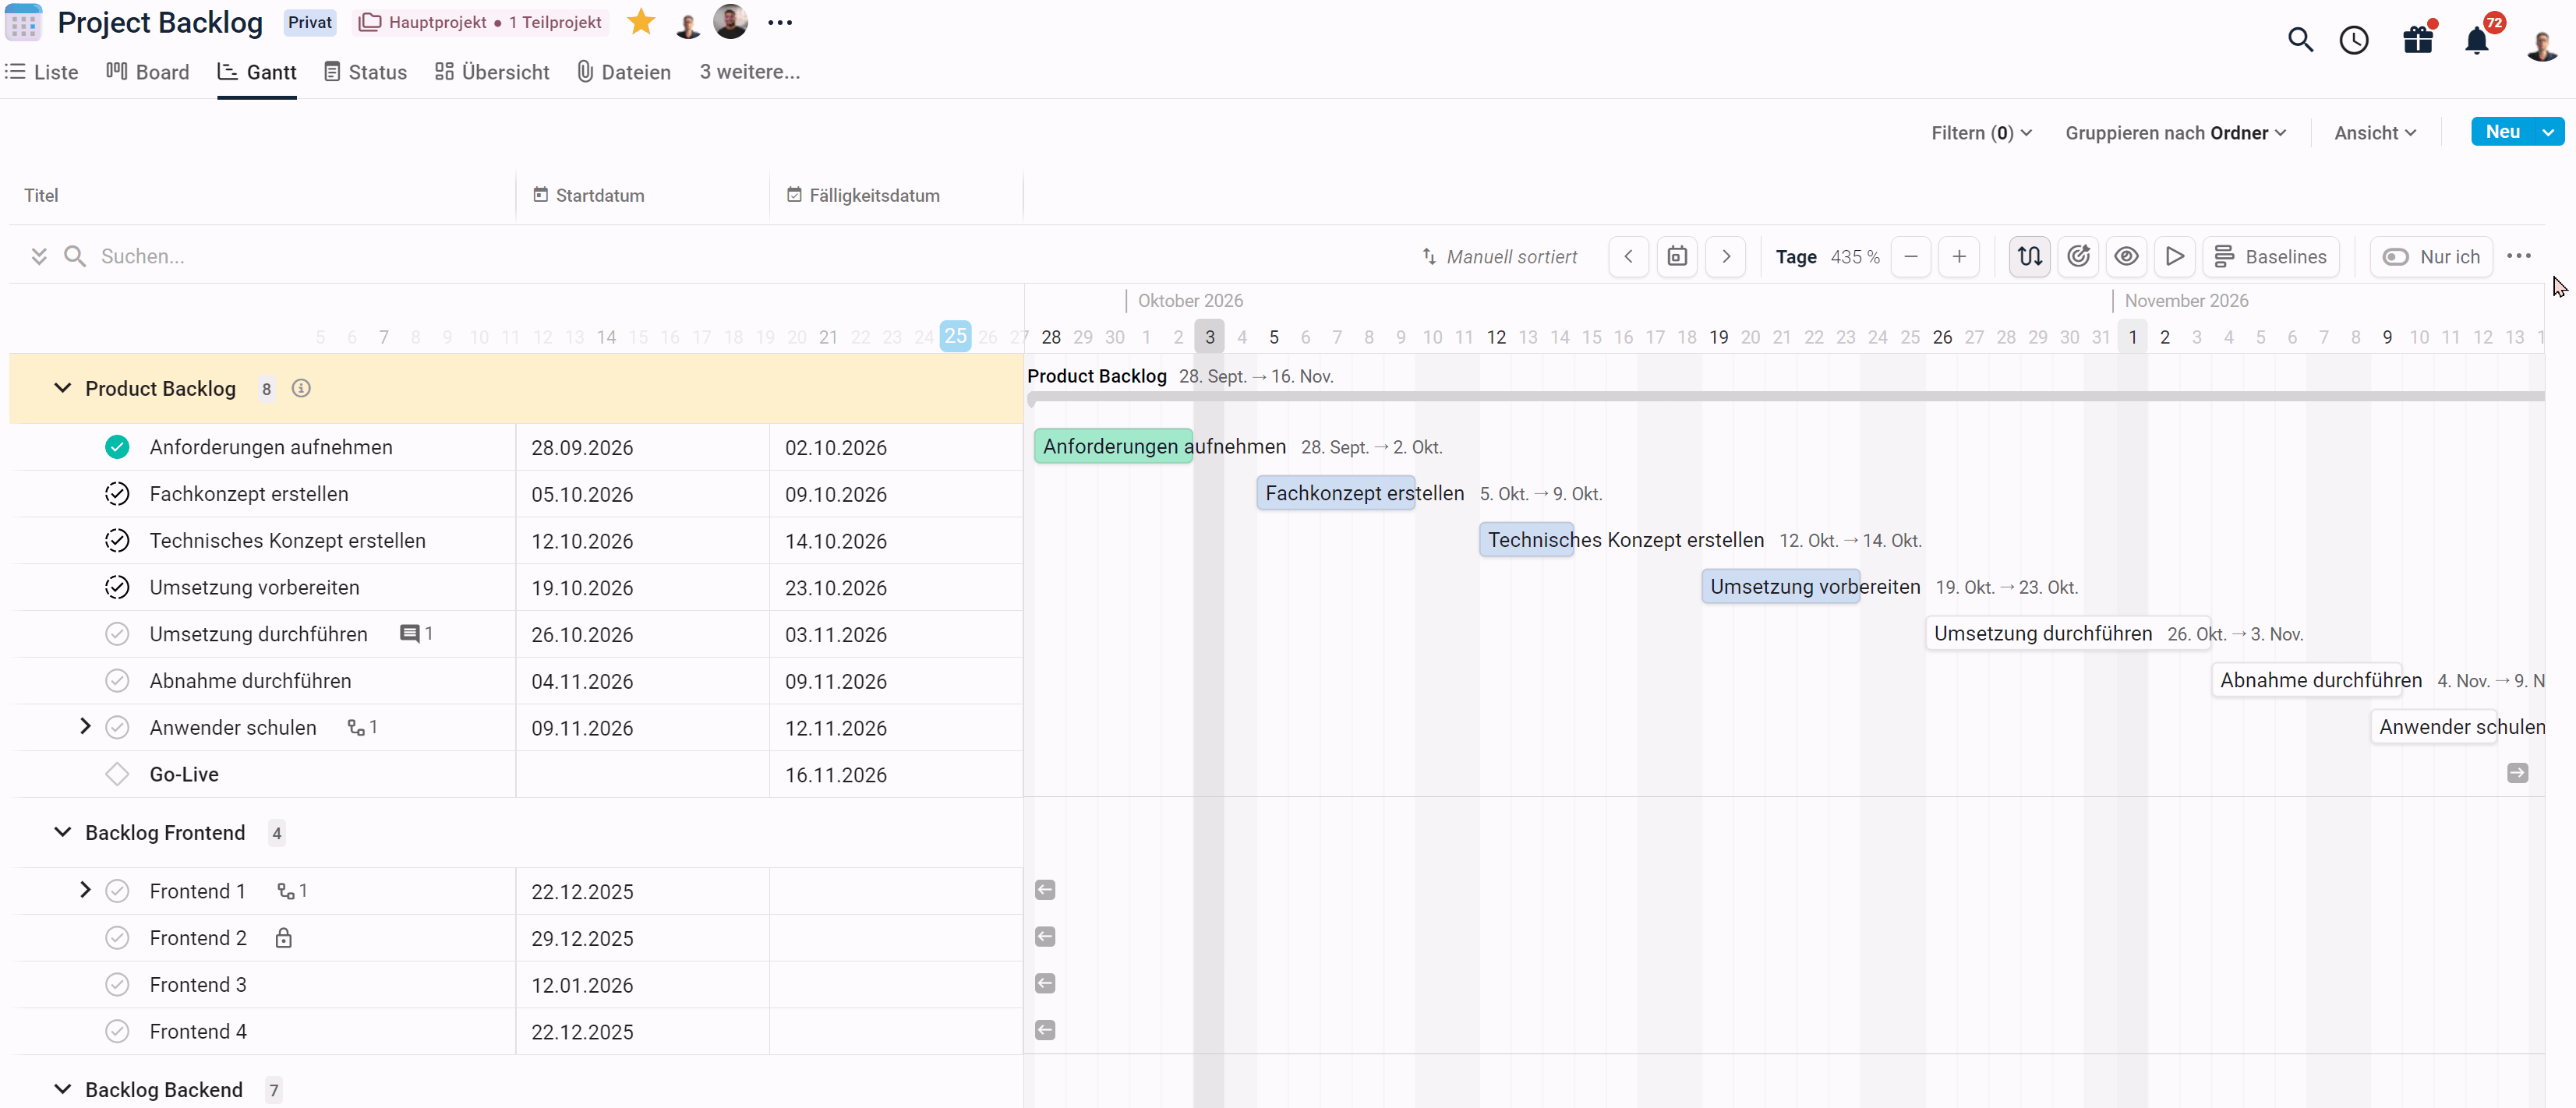Open the three-dot menu next to project title
Image resolution: width=2576 pixels, height=1108 pixels.
(780, 22)
